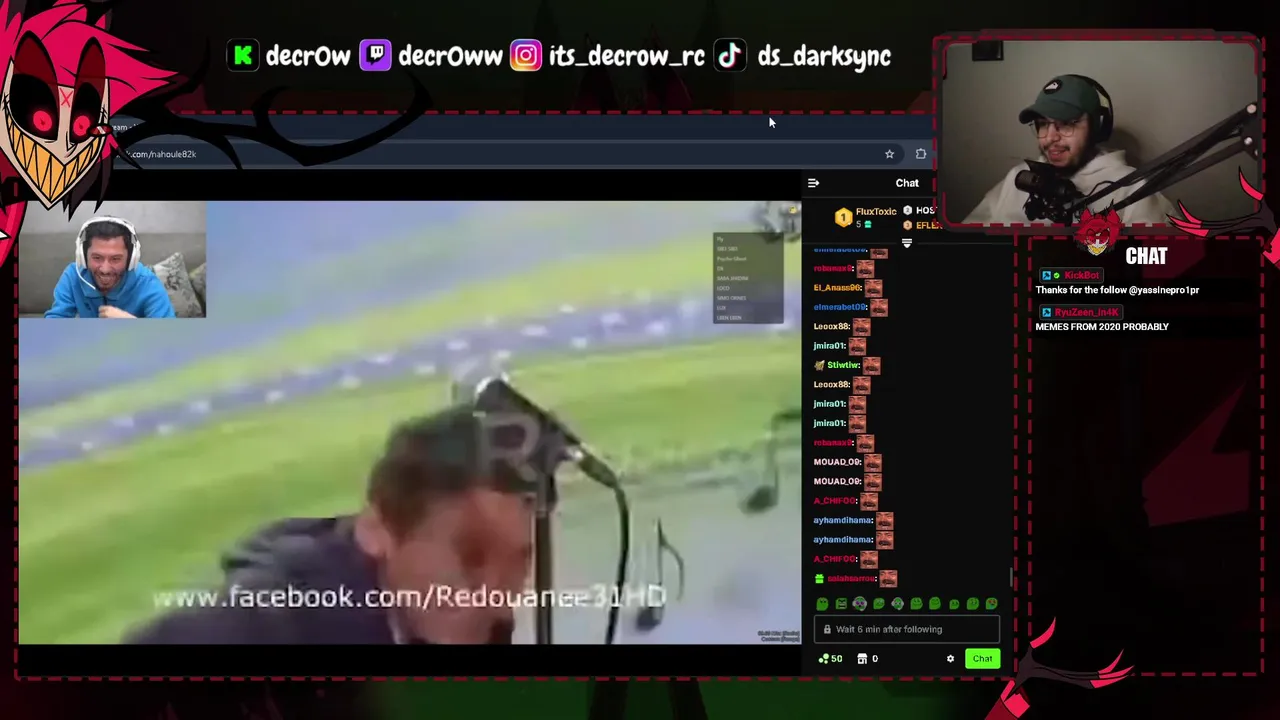1280x720 pixels.
Task: Click the TikTok logo in the overlay
Action: (730, 56)
